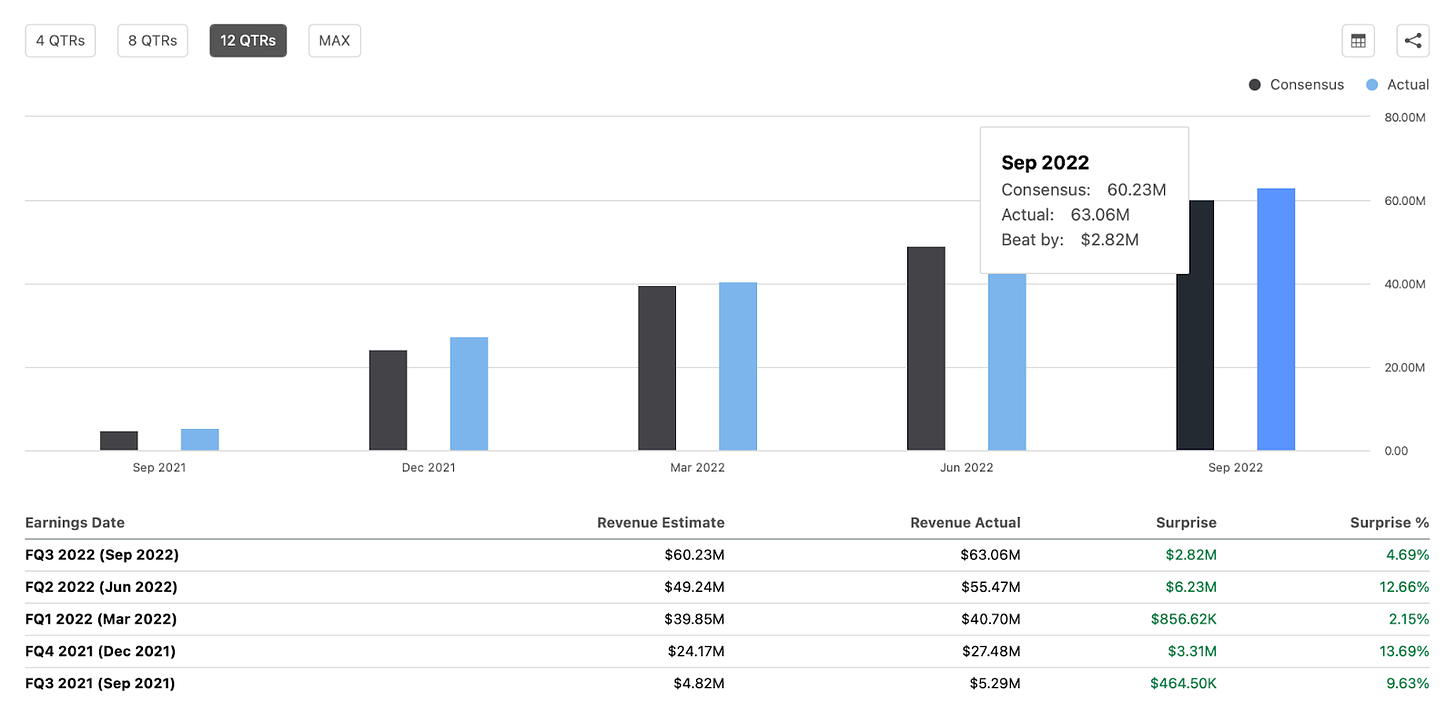
Task: Click the Mar 2022 consensus bar
Action: 657,368
